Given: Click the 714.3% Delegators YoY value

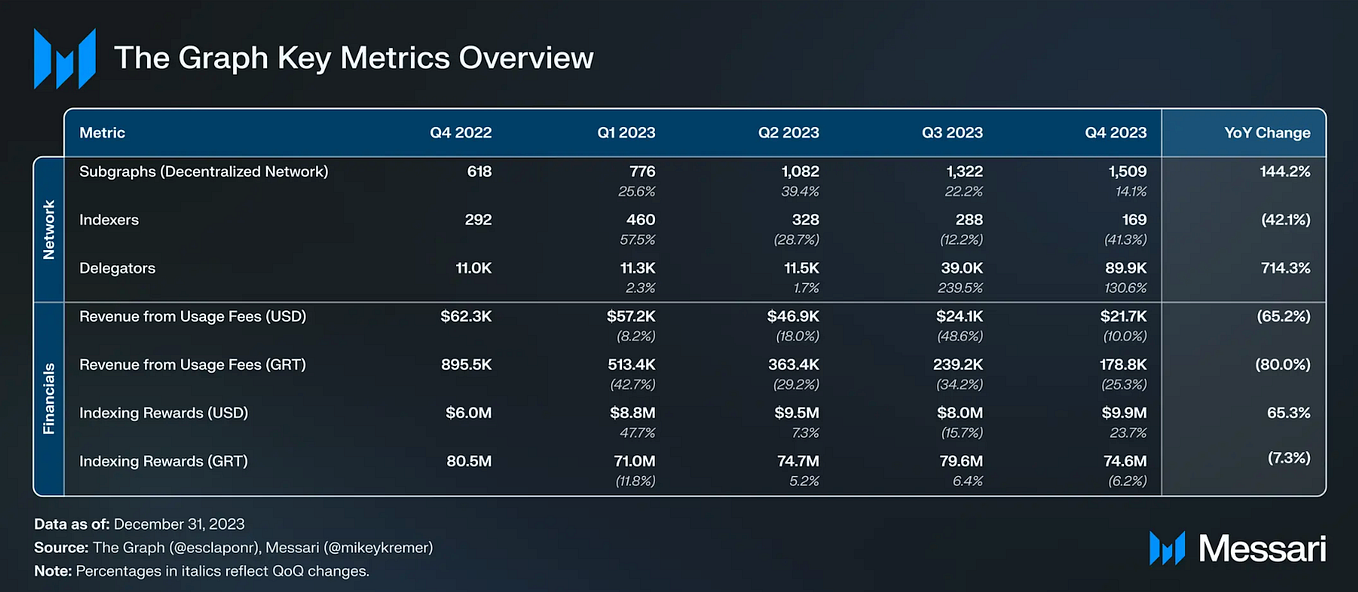Looking at the screenshot, I should (x=1285, y=268).
